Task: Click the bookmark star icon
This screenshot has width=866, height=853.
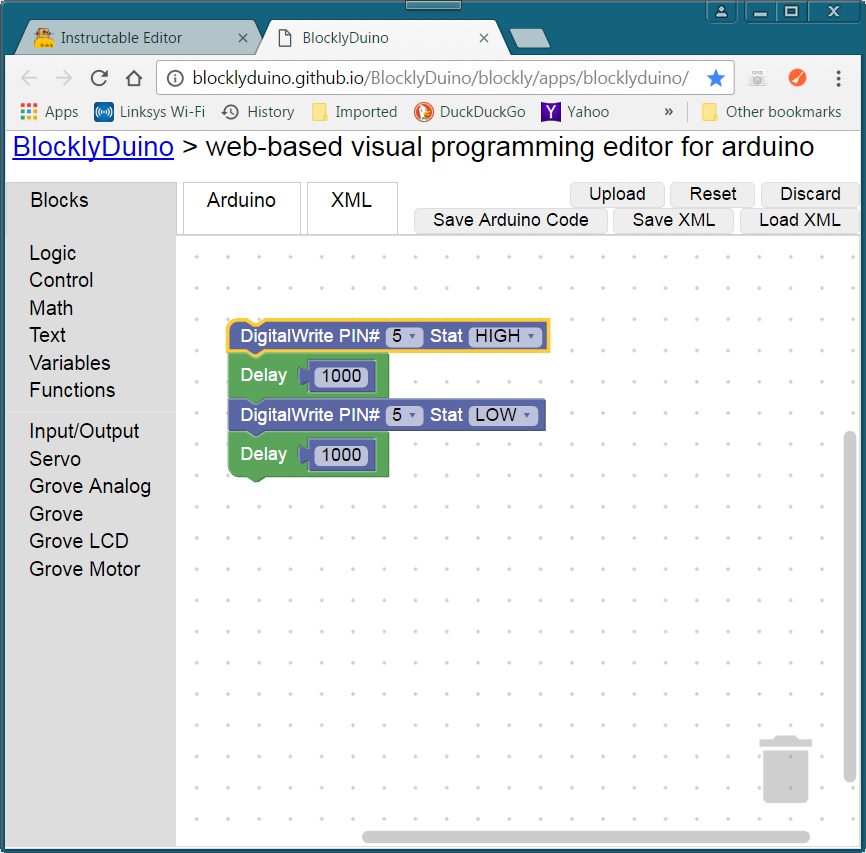Action: point(715,78)
